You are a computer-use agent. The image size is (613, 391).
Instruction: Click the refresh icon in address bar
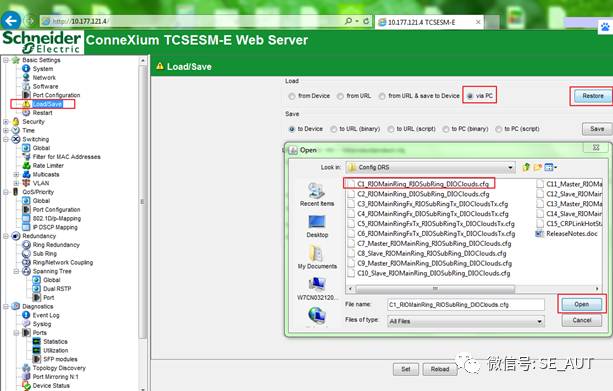tap(366, 21)
